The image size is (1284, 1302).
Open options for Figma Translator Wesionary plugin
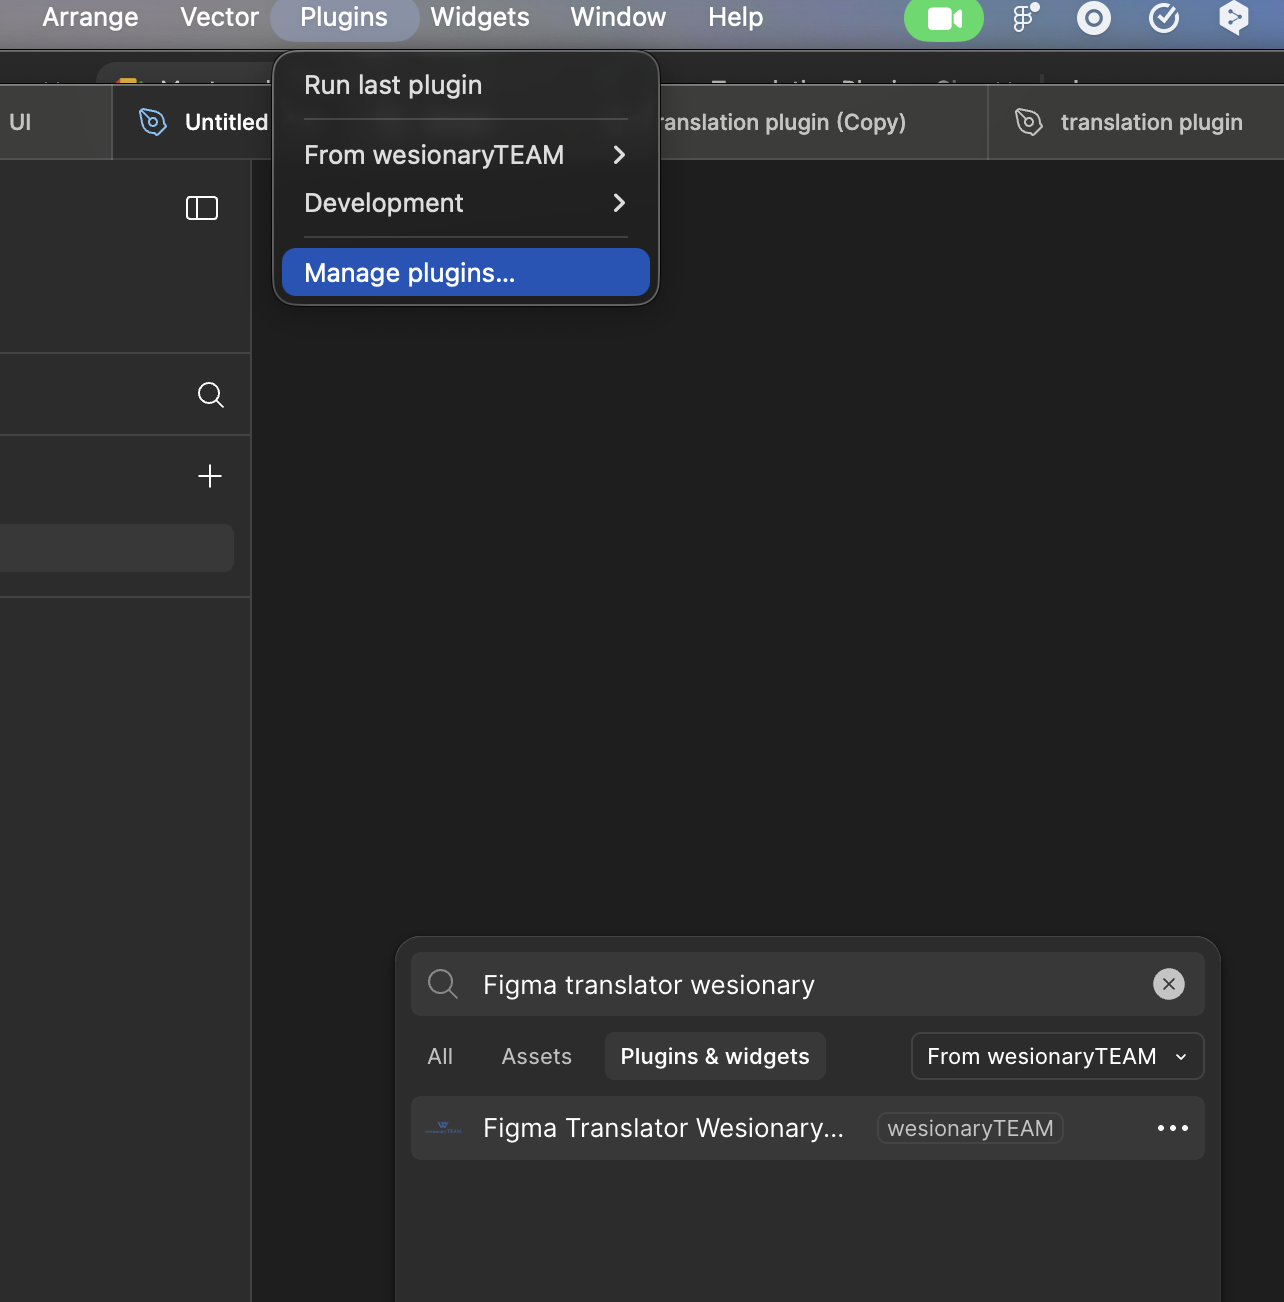click(x=1173, y=1128)
